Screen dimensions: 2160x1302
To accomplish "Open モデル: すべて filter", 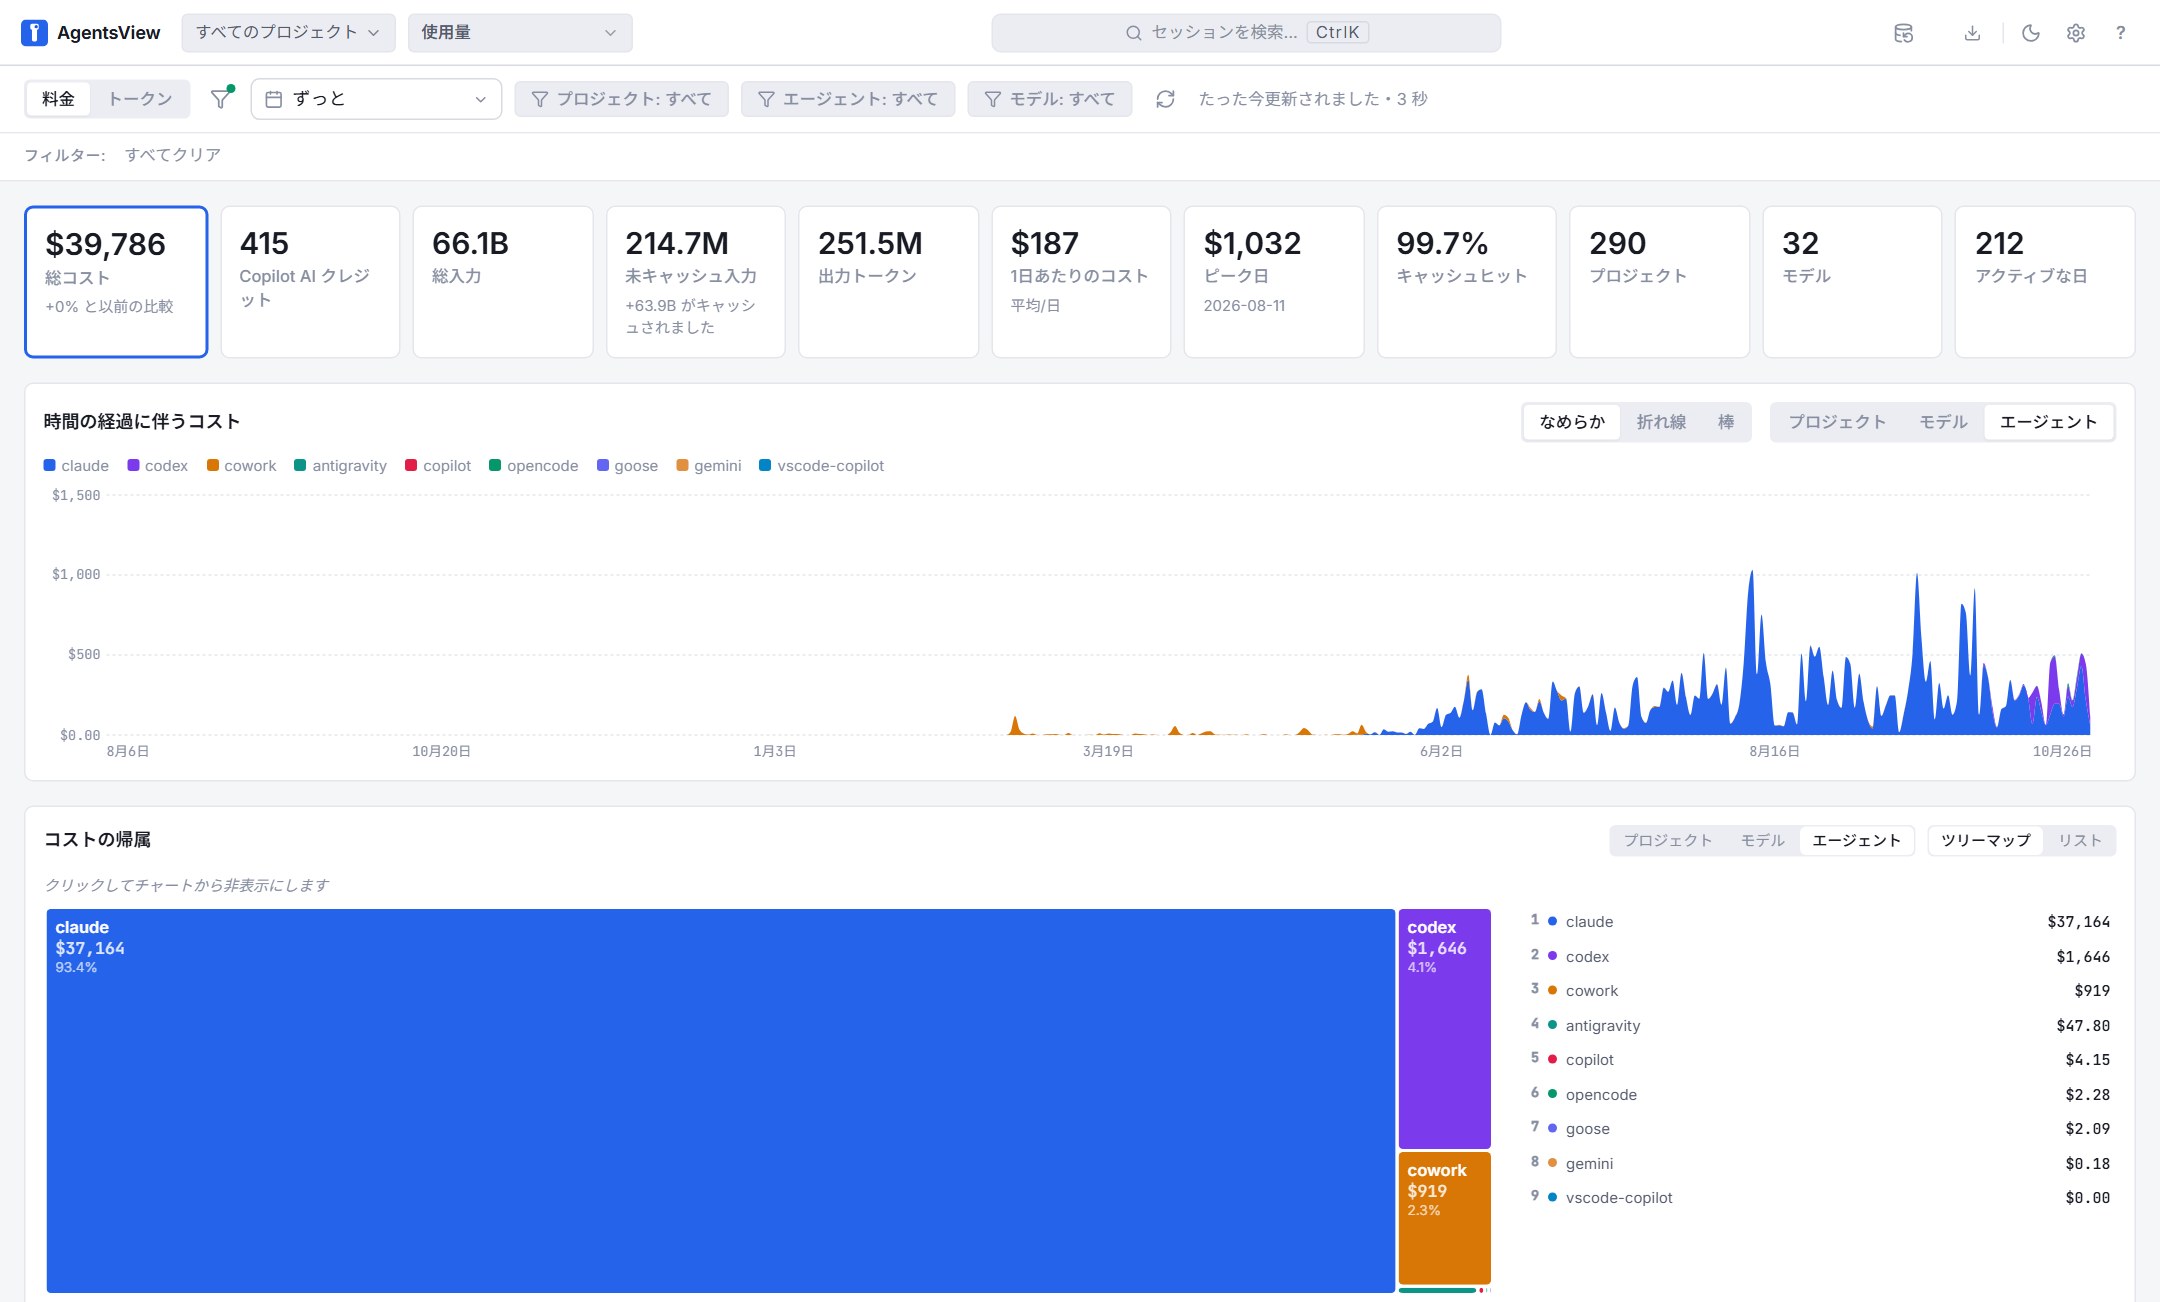I will (x=1050, y=99).
